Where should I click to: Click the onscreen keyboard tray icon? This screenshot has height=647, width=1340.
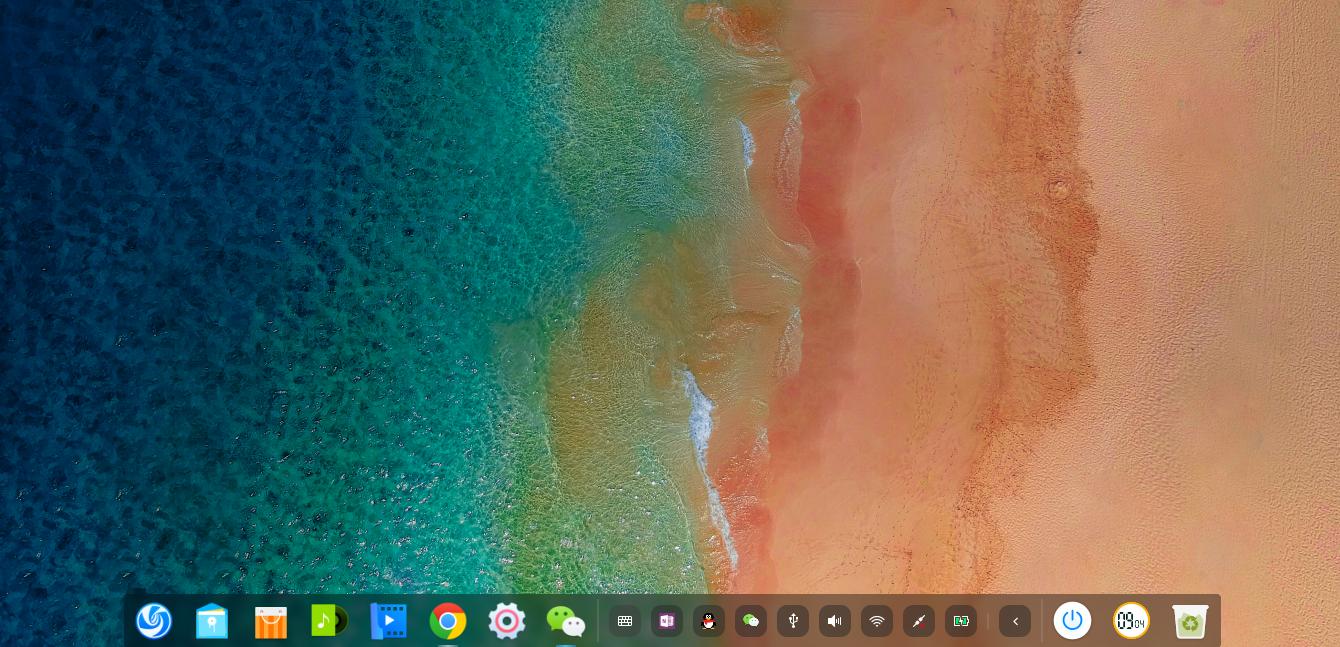[625, 621]
